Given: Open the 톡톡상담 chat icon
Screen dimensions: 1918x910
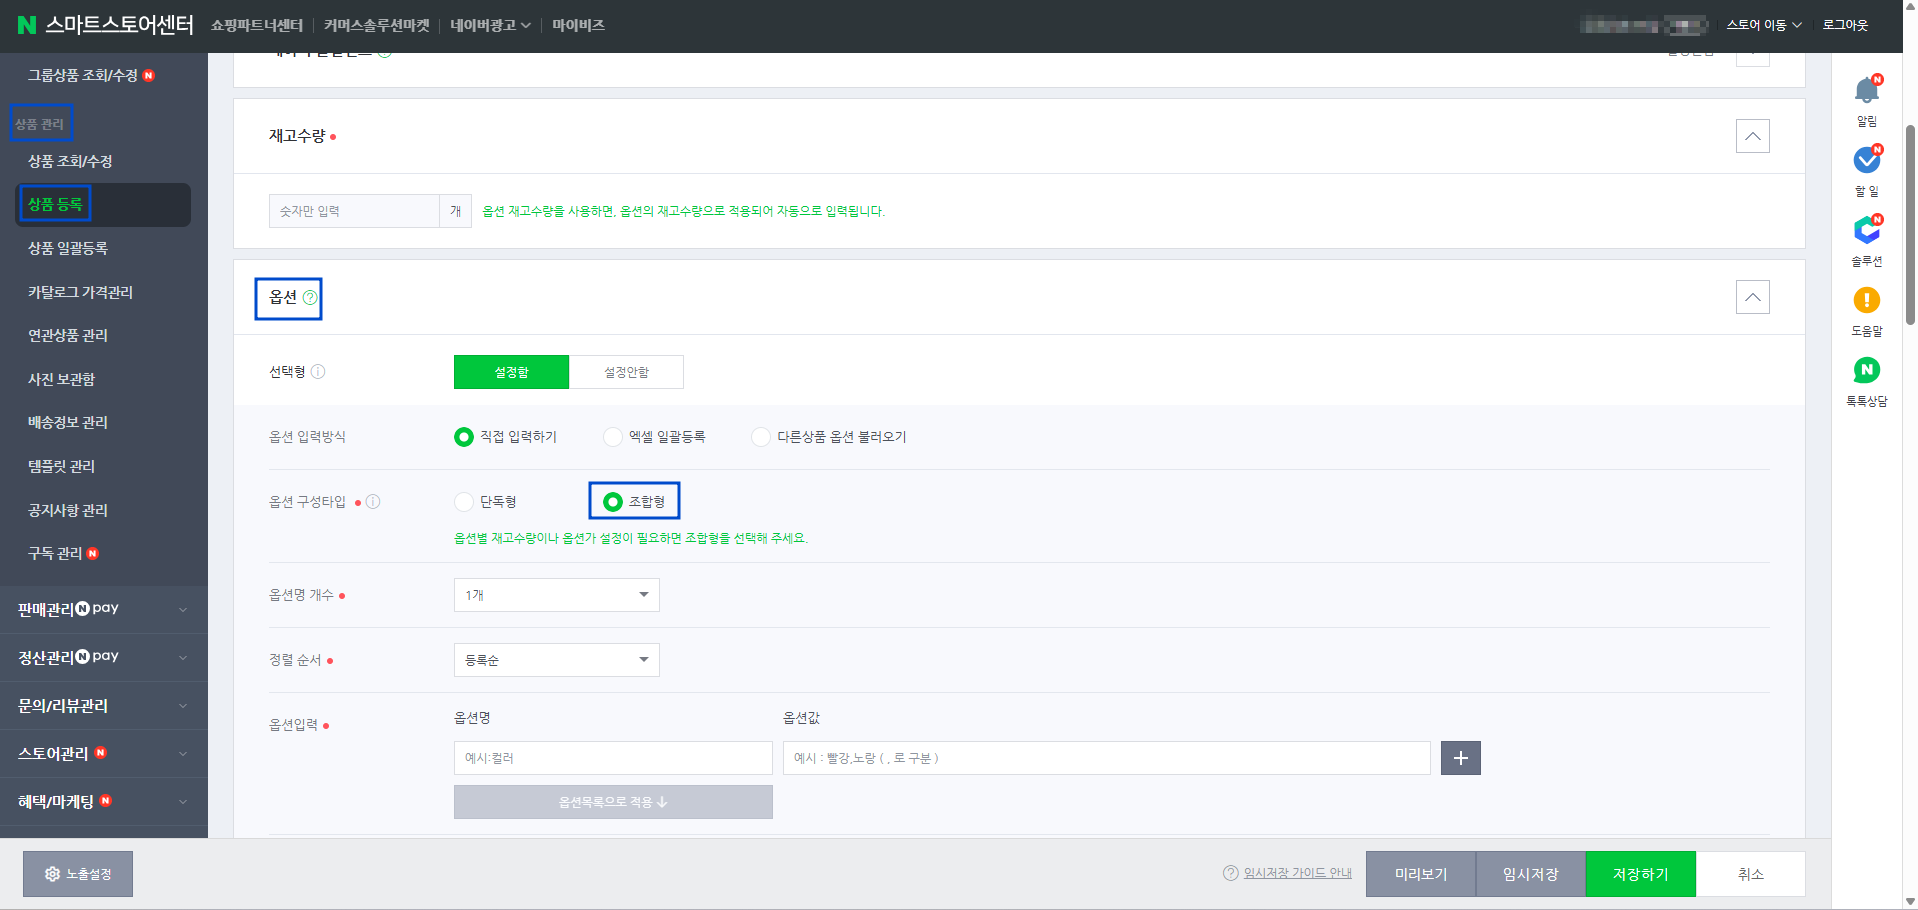Looking at the screenshot, I should point(1866,370).
